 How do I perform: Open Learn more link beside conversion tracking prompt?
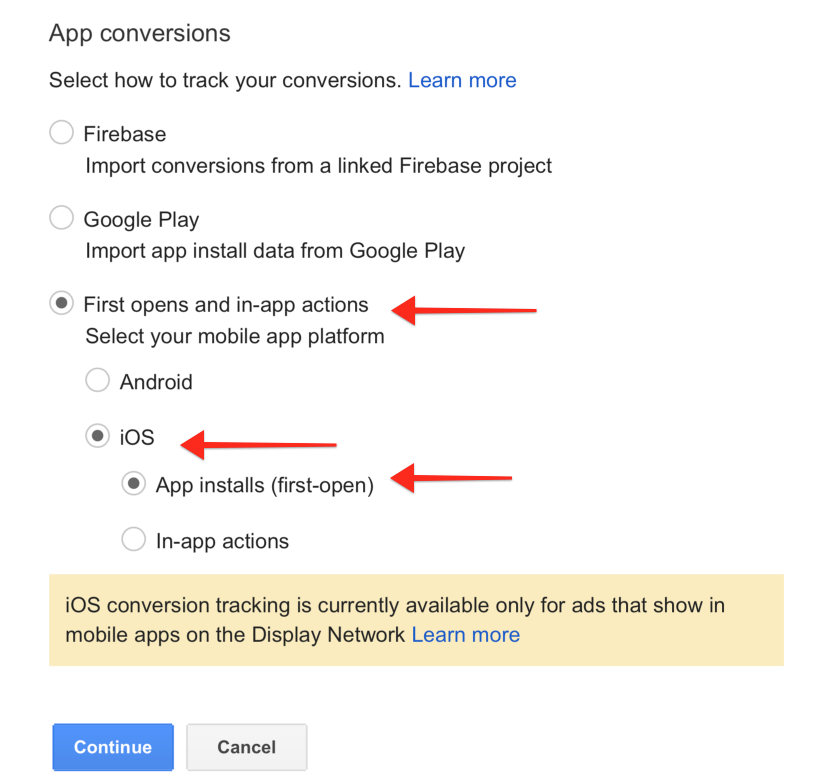click(x=462, y=80)
